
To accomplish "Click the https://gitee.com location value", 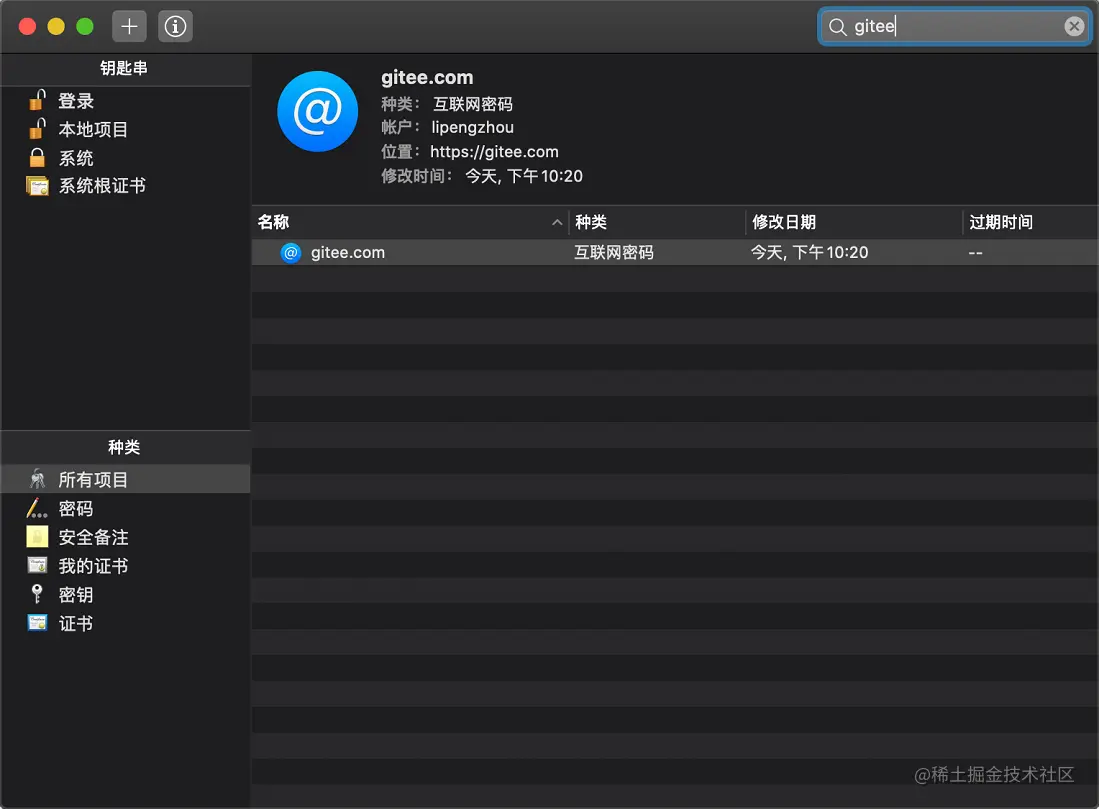I will click(494, 152).
